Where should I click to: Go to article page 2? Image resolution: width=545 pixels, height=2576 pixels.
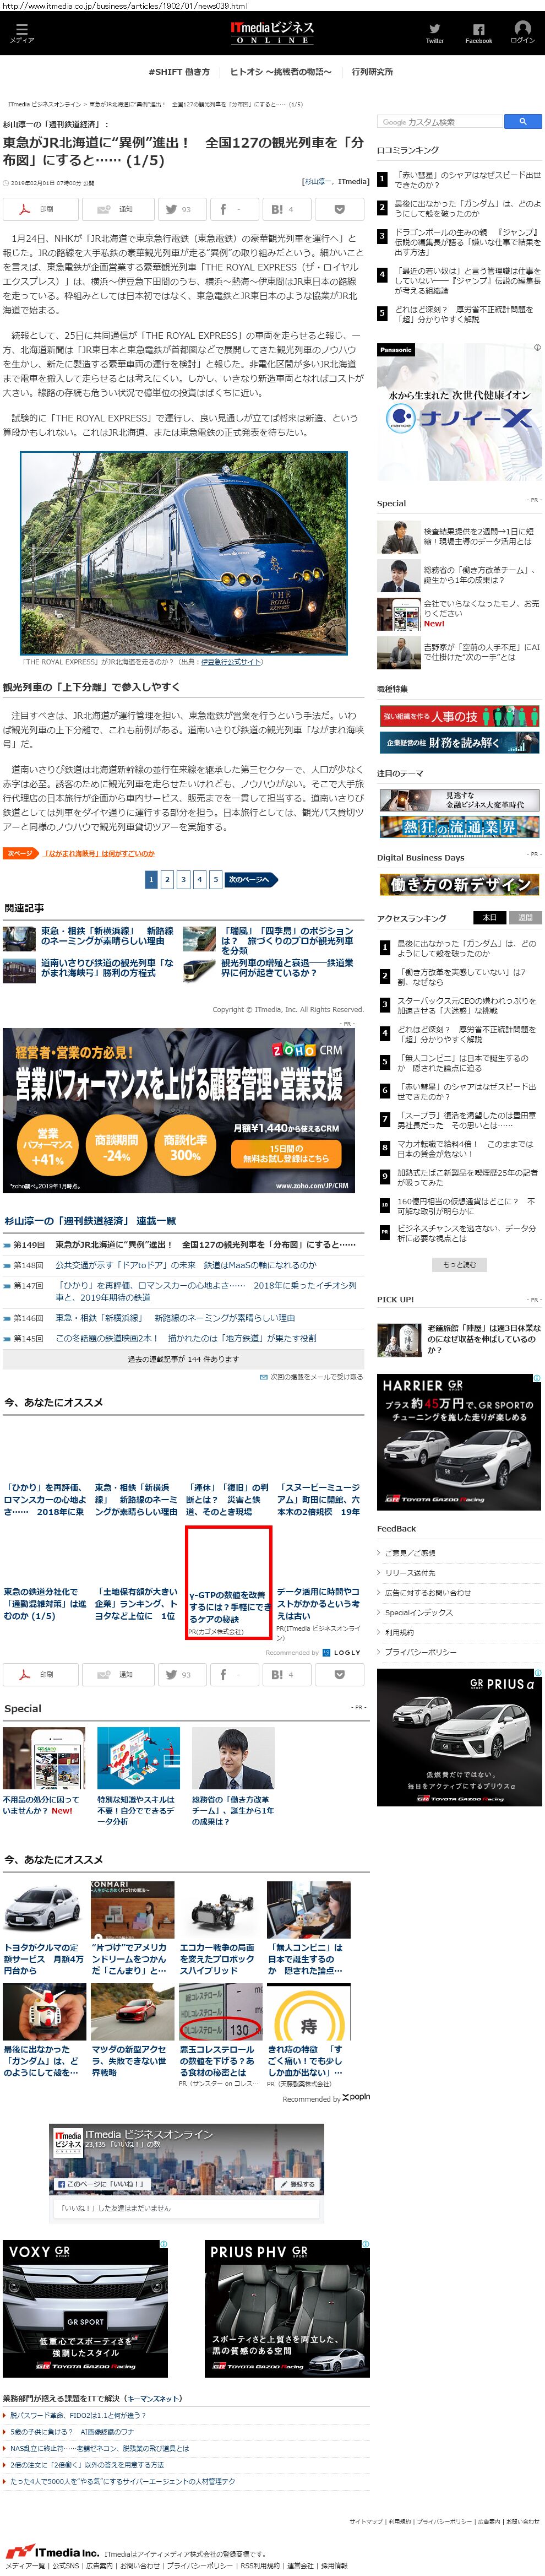click(167, 879)
